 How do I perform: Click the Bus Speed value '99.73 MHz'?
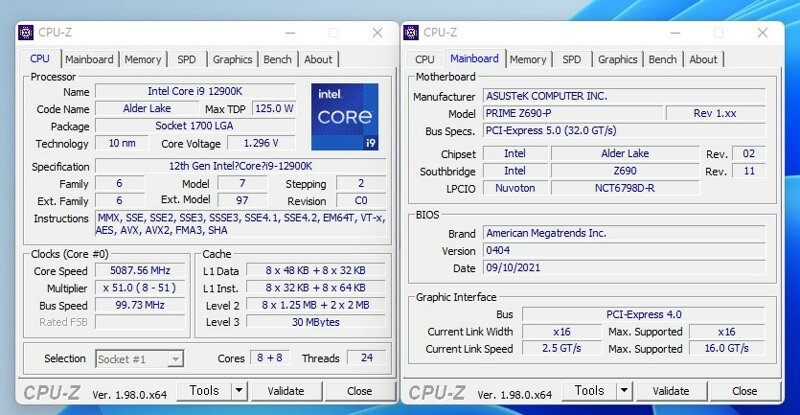coord(140,305)
